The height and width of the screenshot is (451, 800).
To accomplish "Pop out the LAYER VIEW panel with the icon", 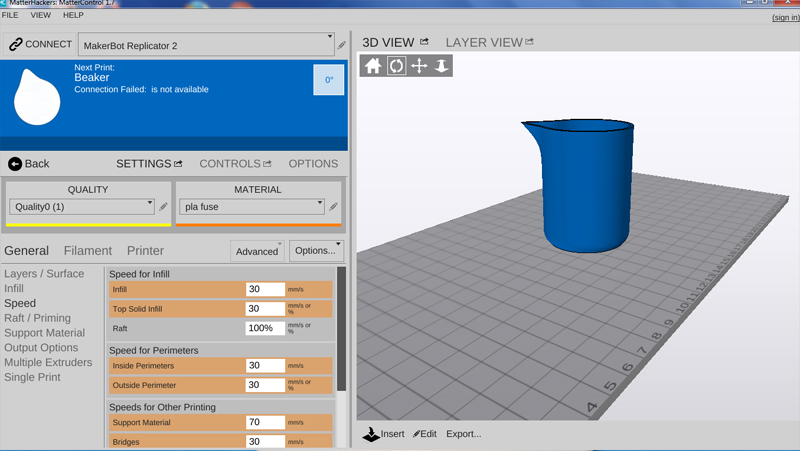I will tap(529, 41).
